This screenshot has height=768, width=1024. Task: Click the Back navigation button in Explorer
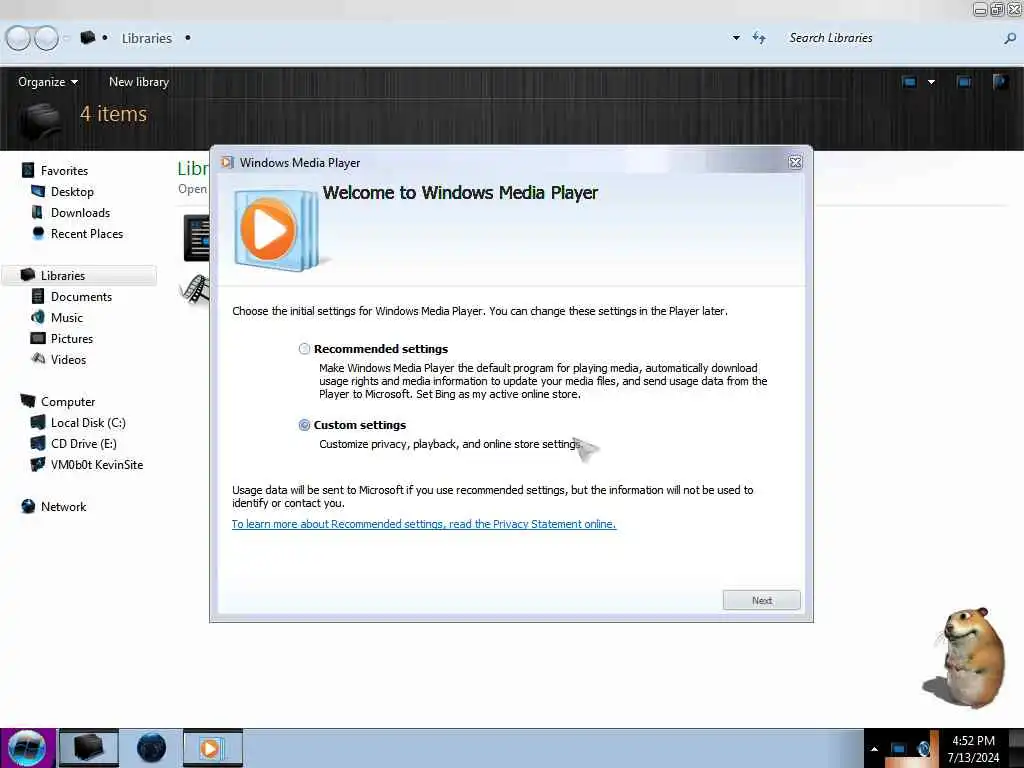pyautogui.click(x=18, y=38)
